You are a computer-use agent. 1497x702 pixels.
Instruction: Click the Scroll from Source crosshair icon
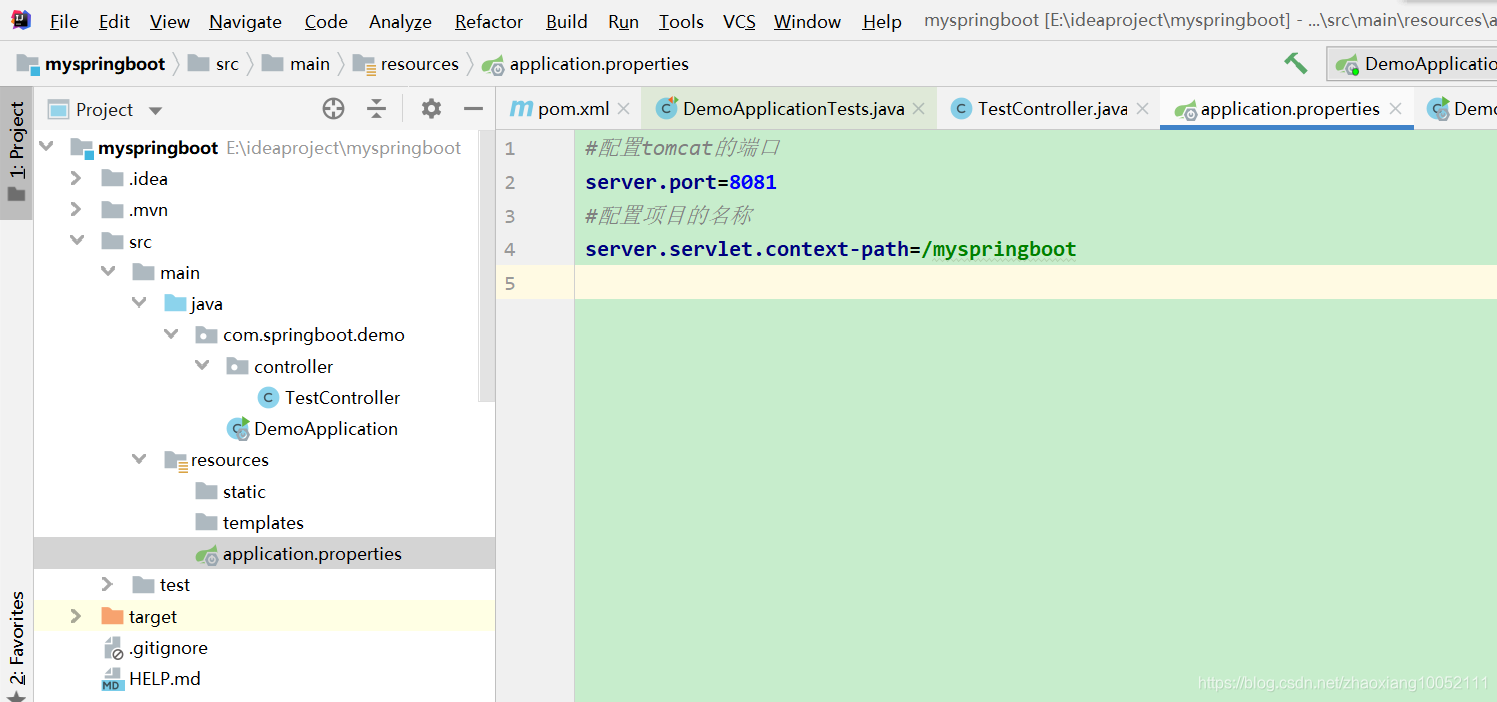[333, 108]
